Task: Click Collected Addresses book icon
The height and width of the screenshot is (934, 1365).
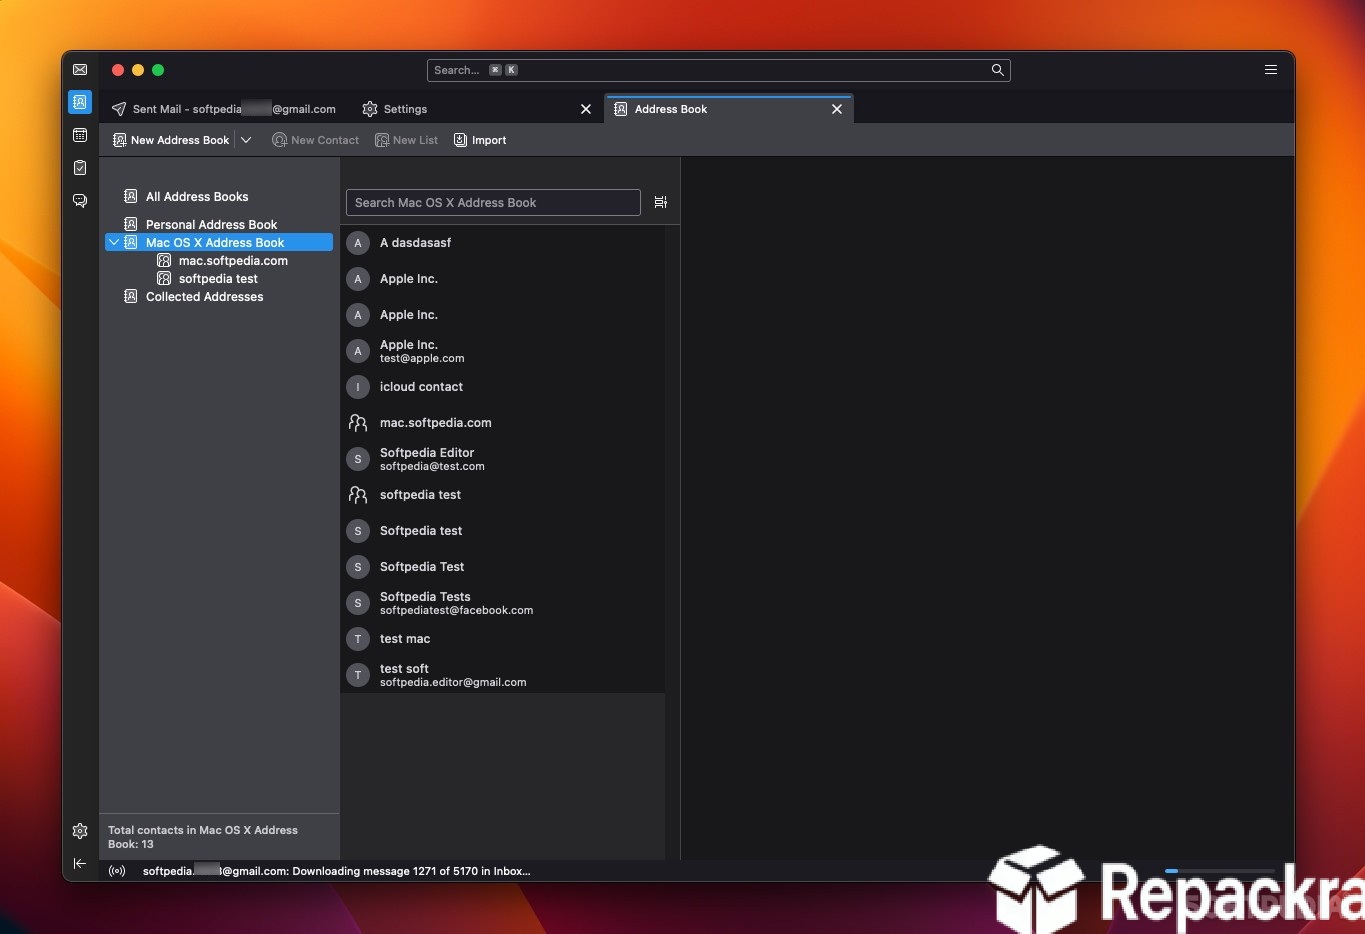Action: pos(130,296)
